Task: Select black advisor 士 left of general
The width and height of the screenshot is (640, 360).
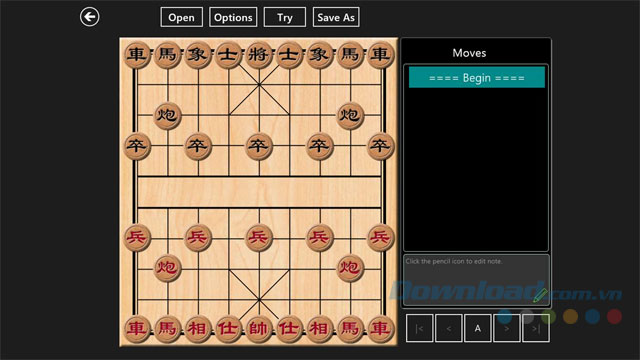Action: coord(228,54)
